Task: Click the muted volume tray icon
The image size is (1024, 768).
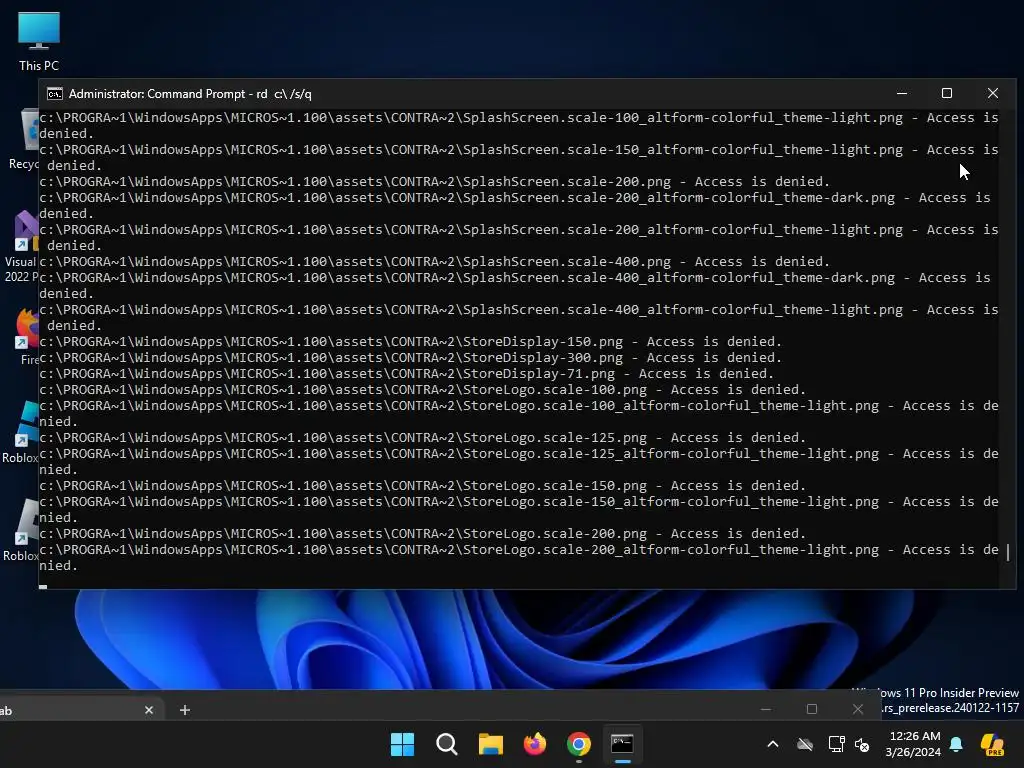Action: tap(862, 744)
